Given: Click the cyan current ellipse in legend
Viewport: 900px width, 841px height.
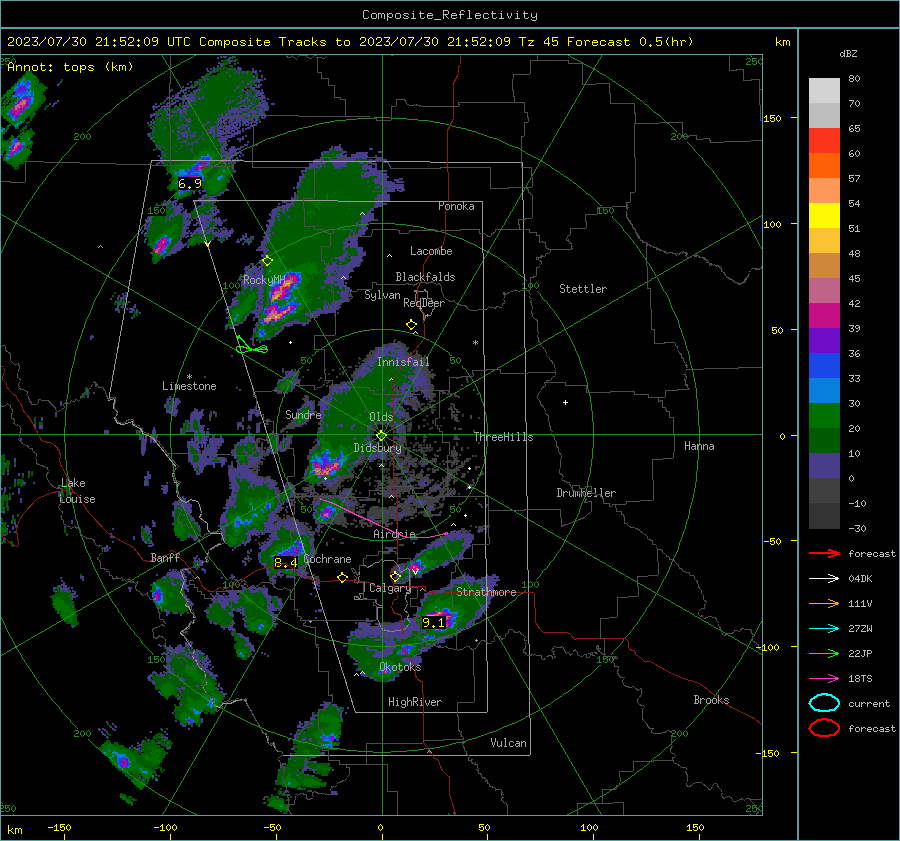Looking at the screenshot, I should 824,703.
